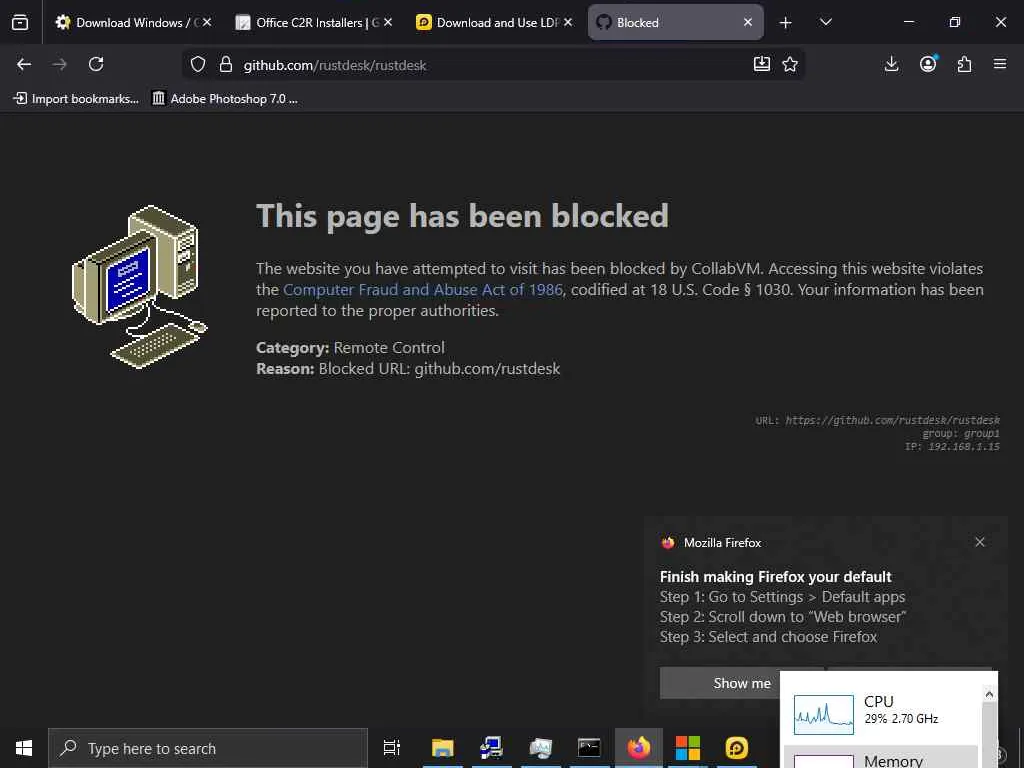Click the taskbar search box
Viewport: 1024px width, 768px height.
click(x=208, y=748)
